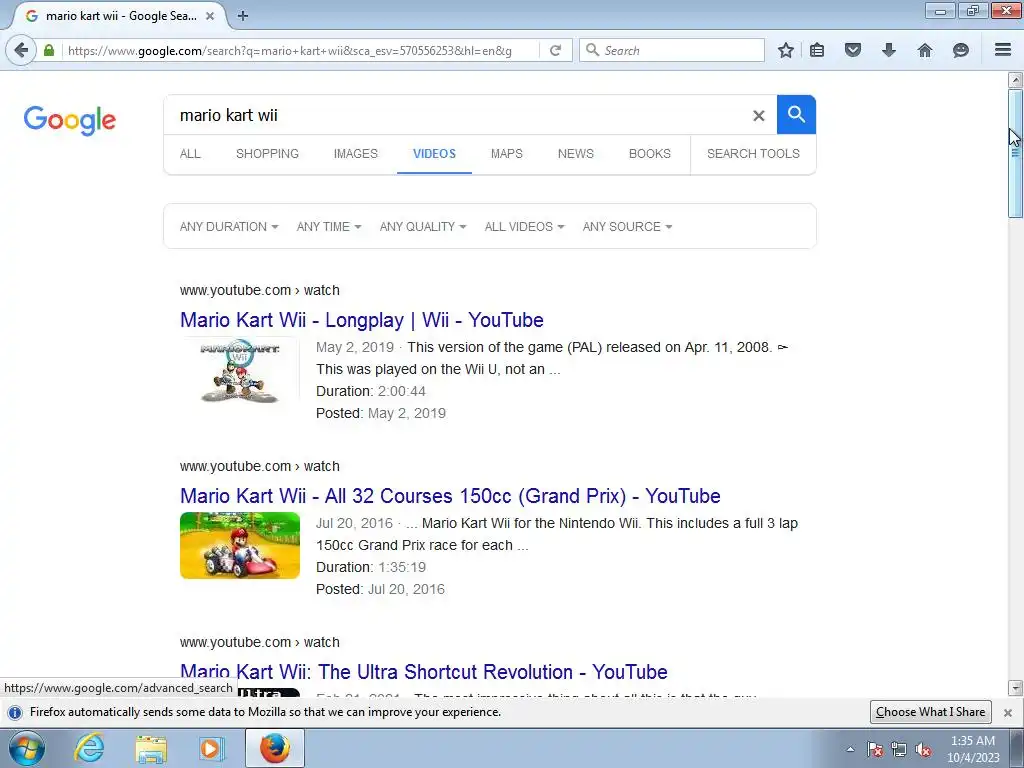Screen dimensions: 1024x768
Task: Switch to the Books tab
Action: tap(650, 154)
